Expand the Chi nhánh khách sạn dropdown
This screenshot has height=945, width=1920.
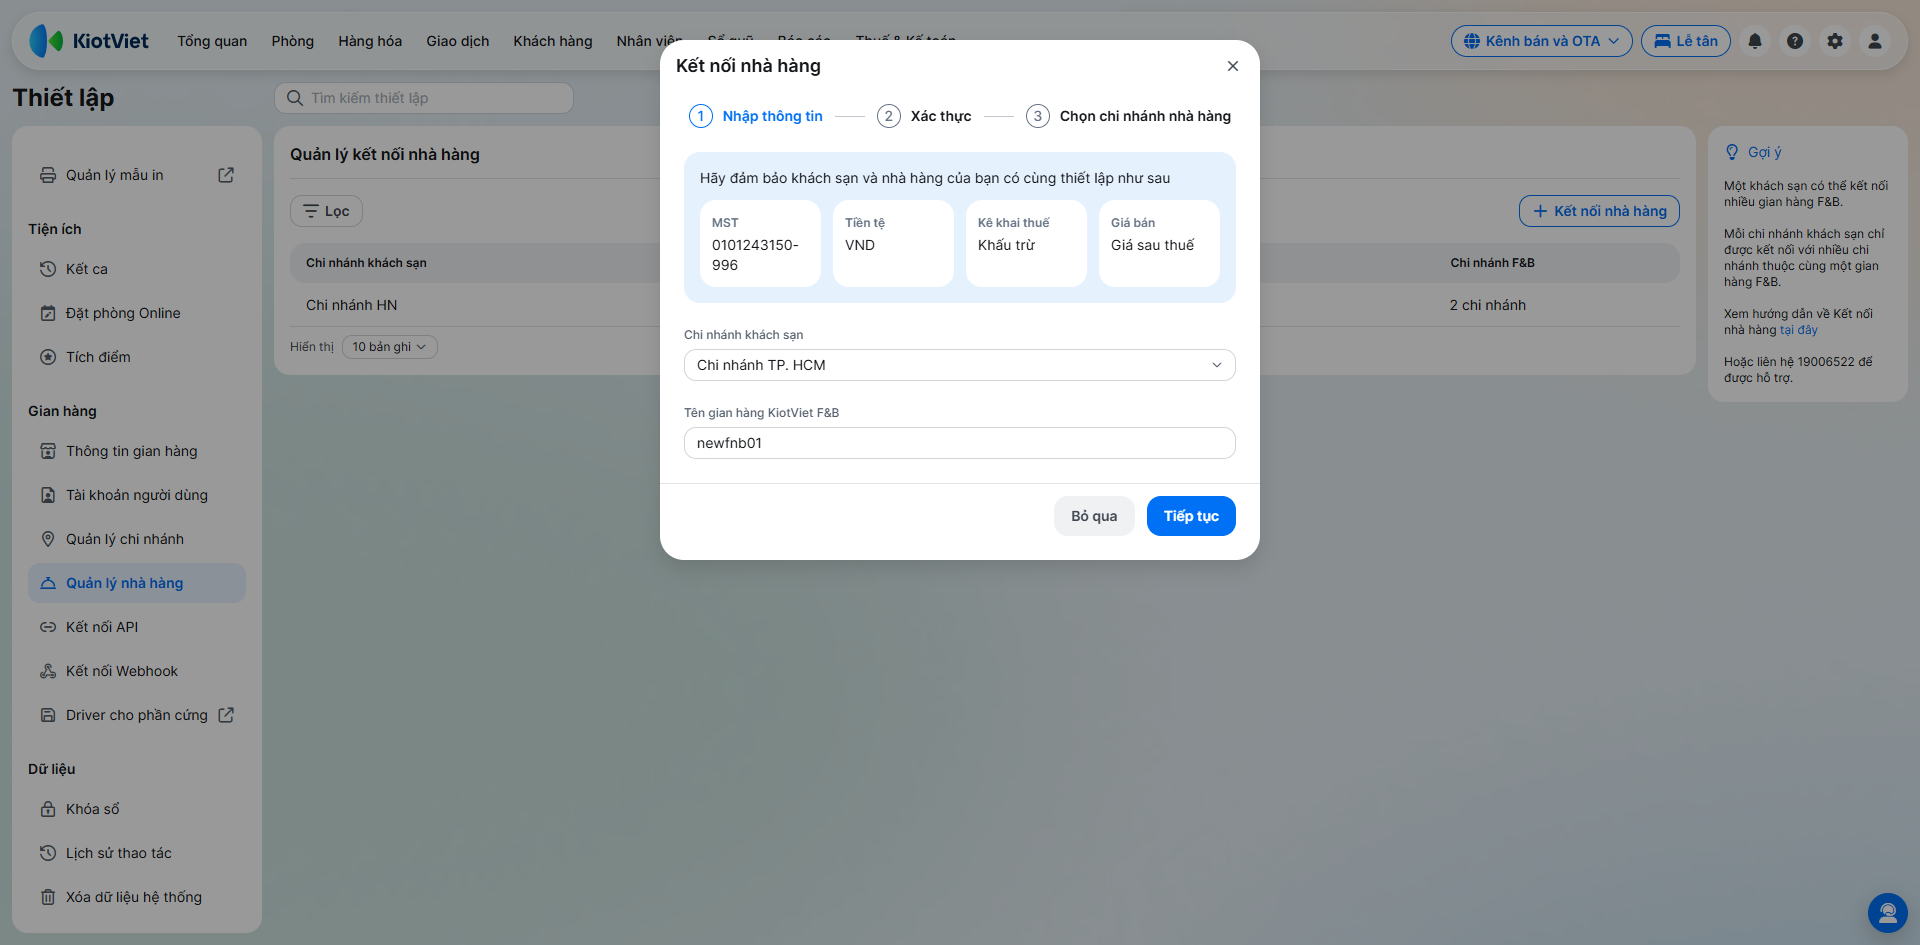tap(960, 365)
